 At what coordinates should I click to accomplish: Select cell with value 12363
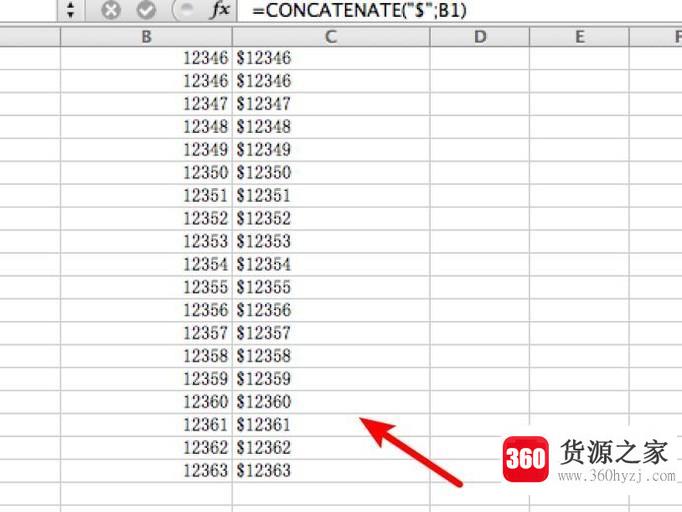click(x=146, y=471)
